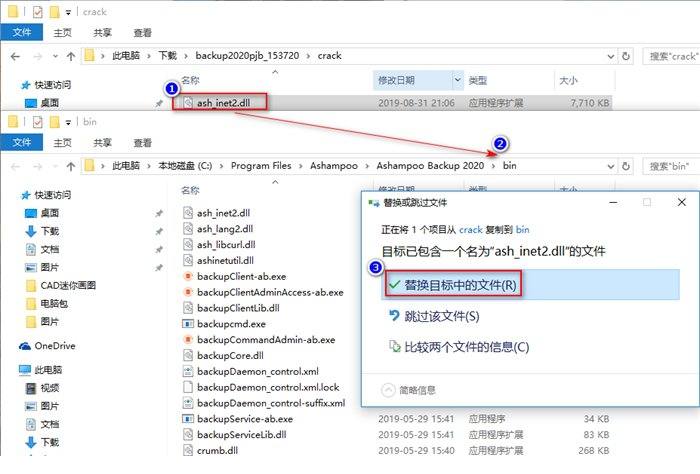
Task: Select ash_inet2.dll in crack folder
Action: pyautogui.click(x=223, y=103)
